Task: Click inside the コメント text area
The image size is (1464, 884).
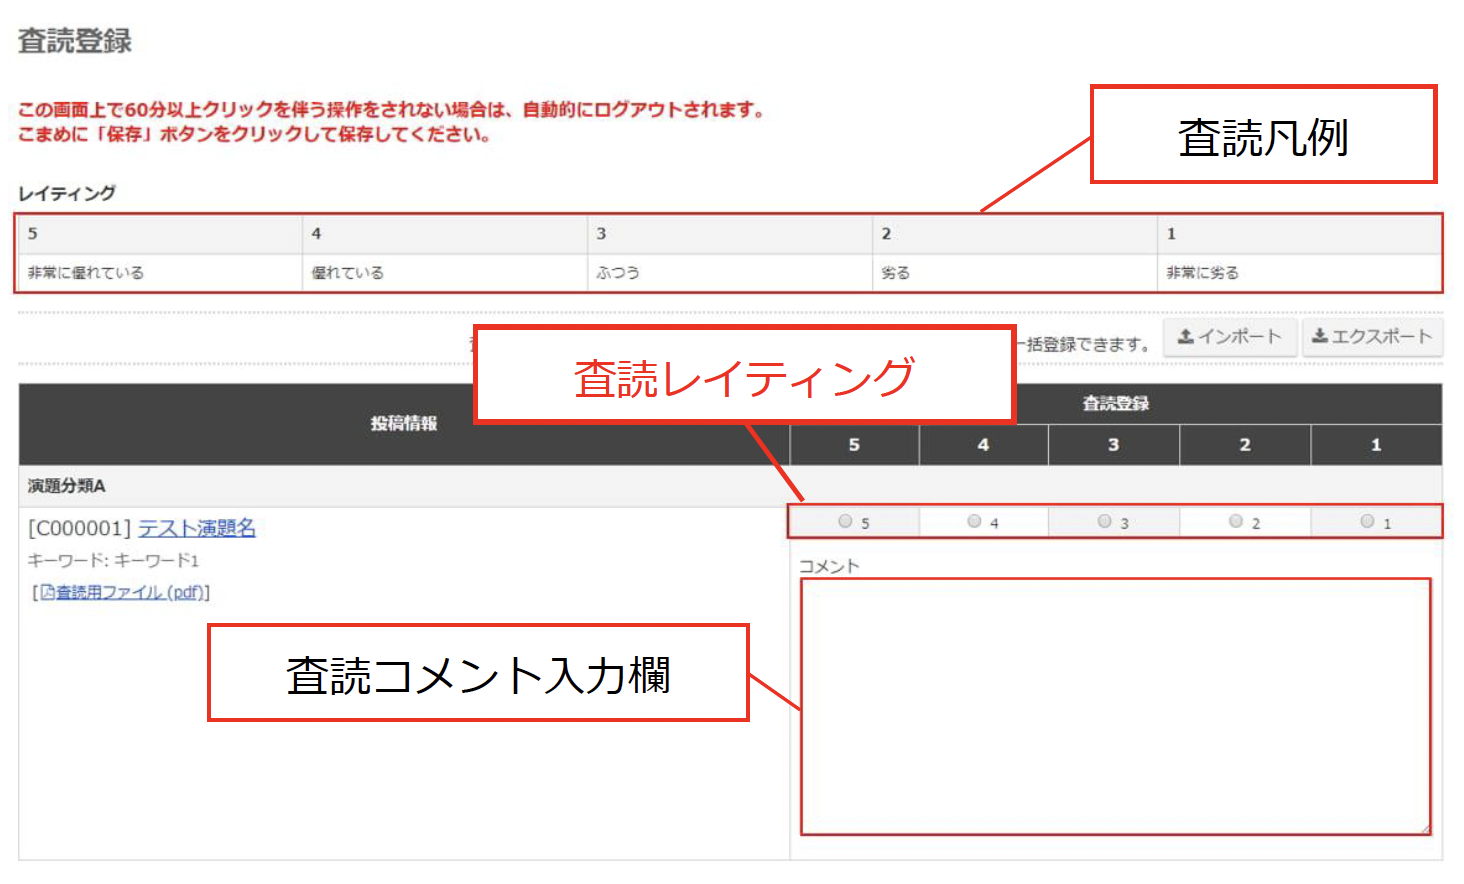Action: [1114, 705]
